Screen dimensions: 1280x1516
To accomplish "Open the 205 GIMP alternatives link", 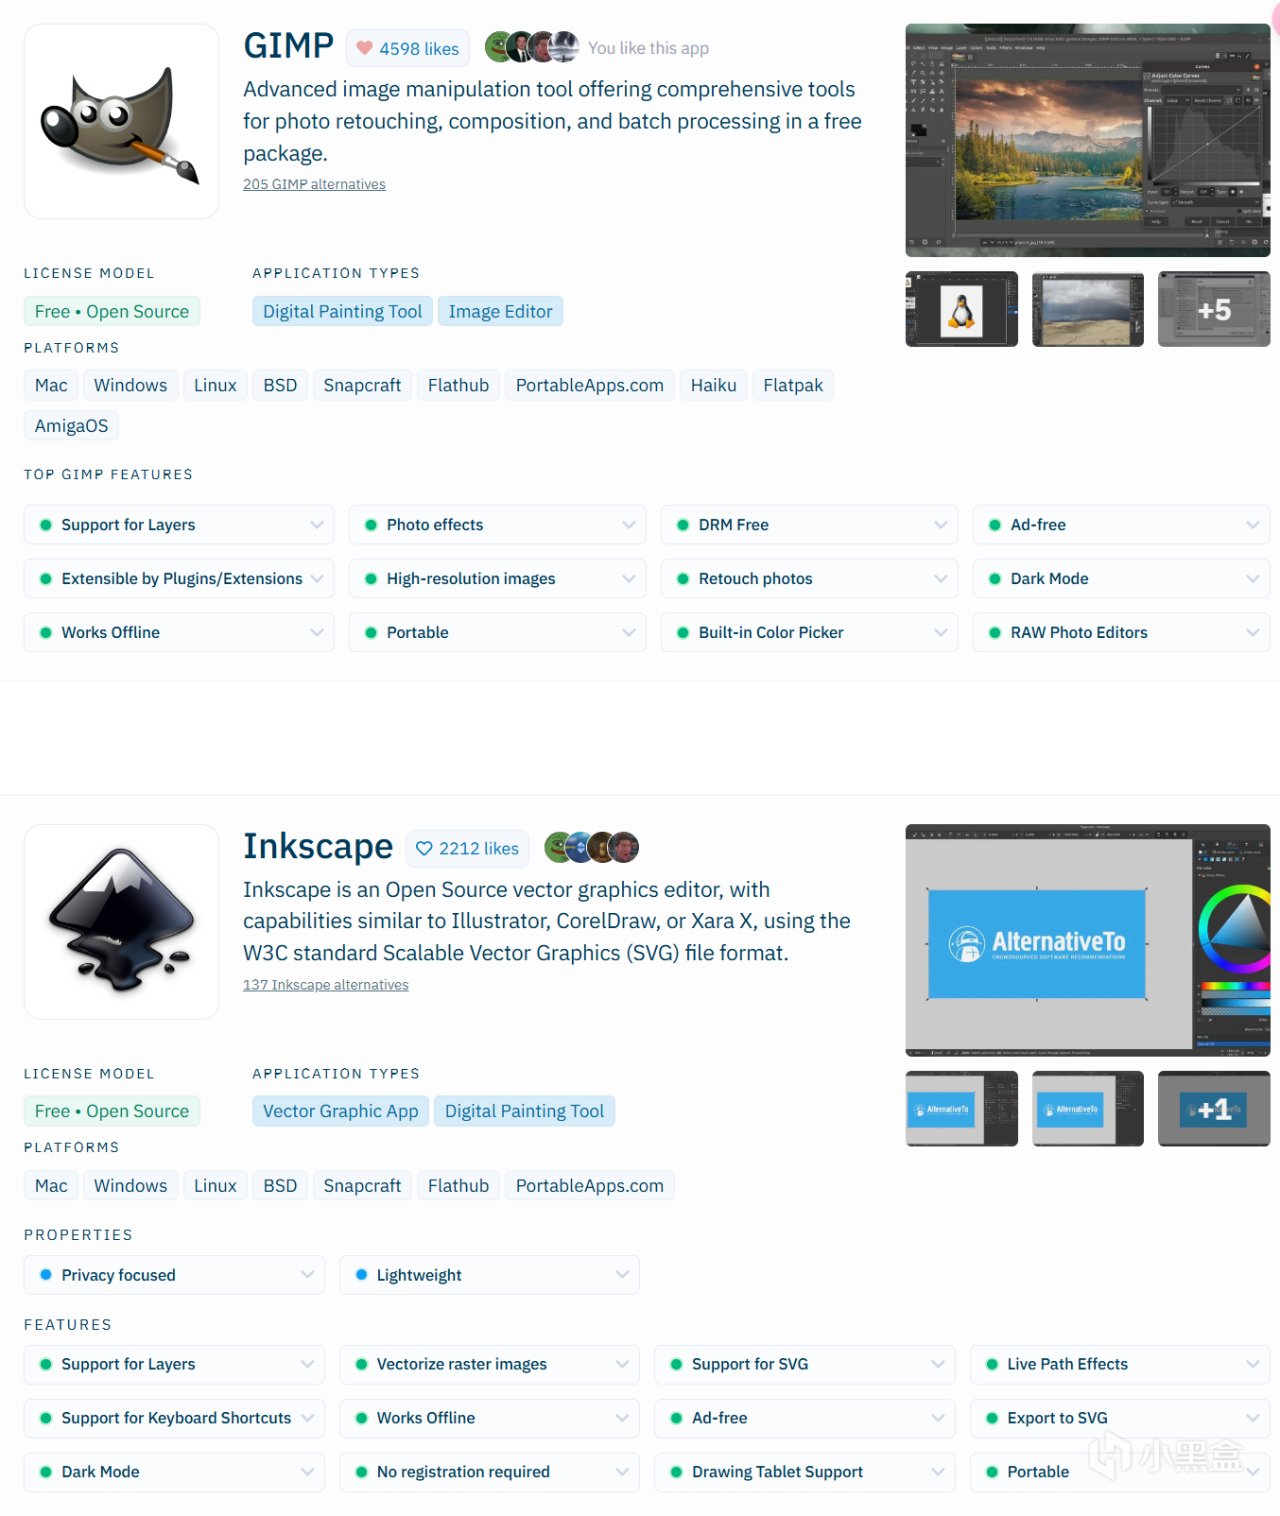I will click(314, 184).
